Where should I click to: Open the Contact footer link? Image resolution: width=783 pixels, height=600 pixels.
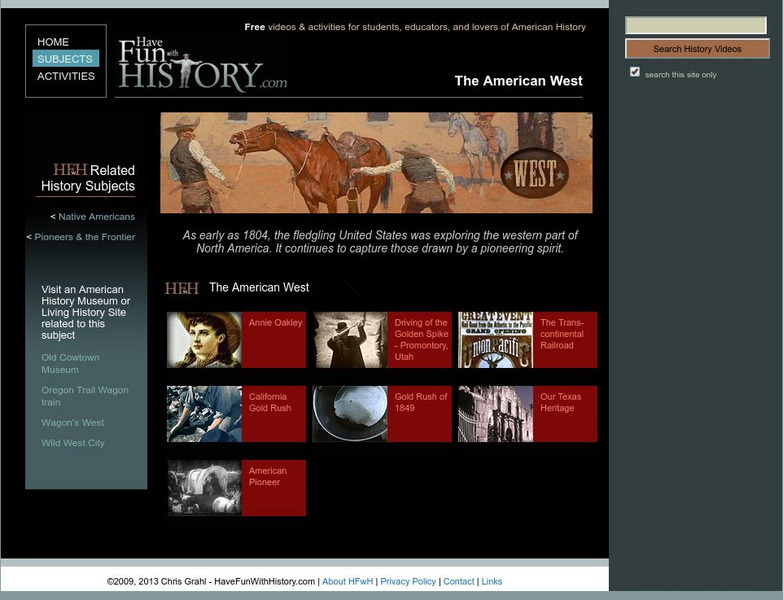pos(459,582)
